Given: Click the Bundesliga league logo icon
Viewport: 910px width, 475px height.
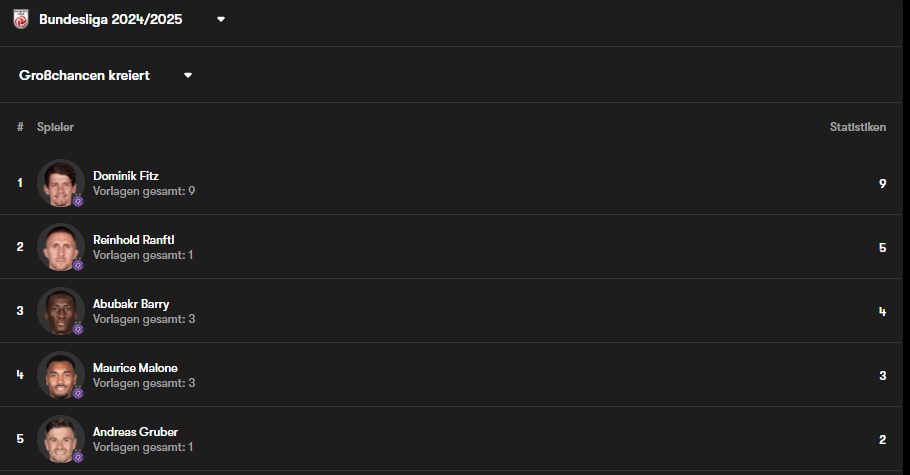Looking at the screenshot, I should click(21, 19).
